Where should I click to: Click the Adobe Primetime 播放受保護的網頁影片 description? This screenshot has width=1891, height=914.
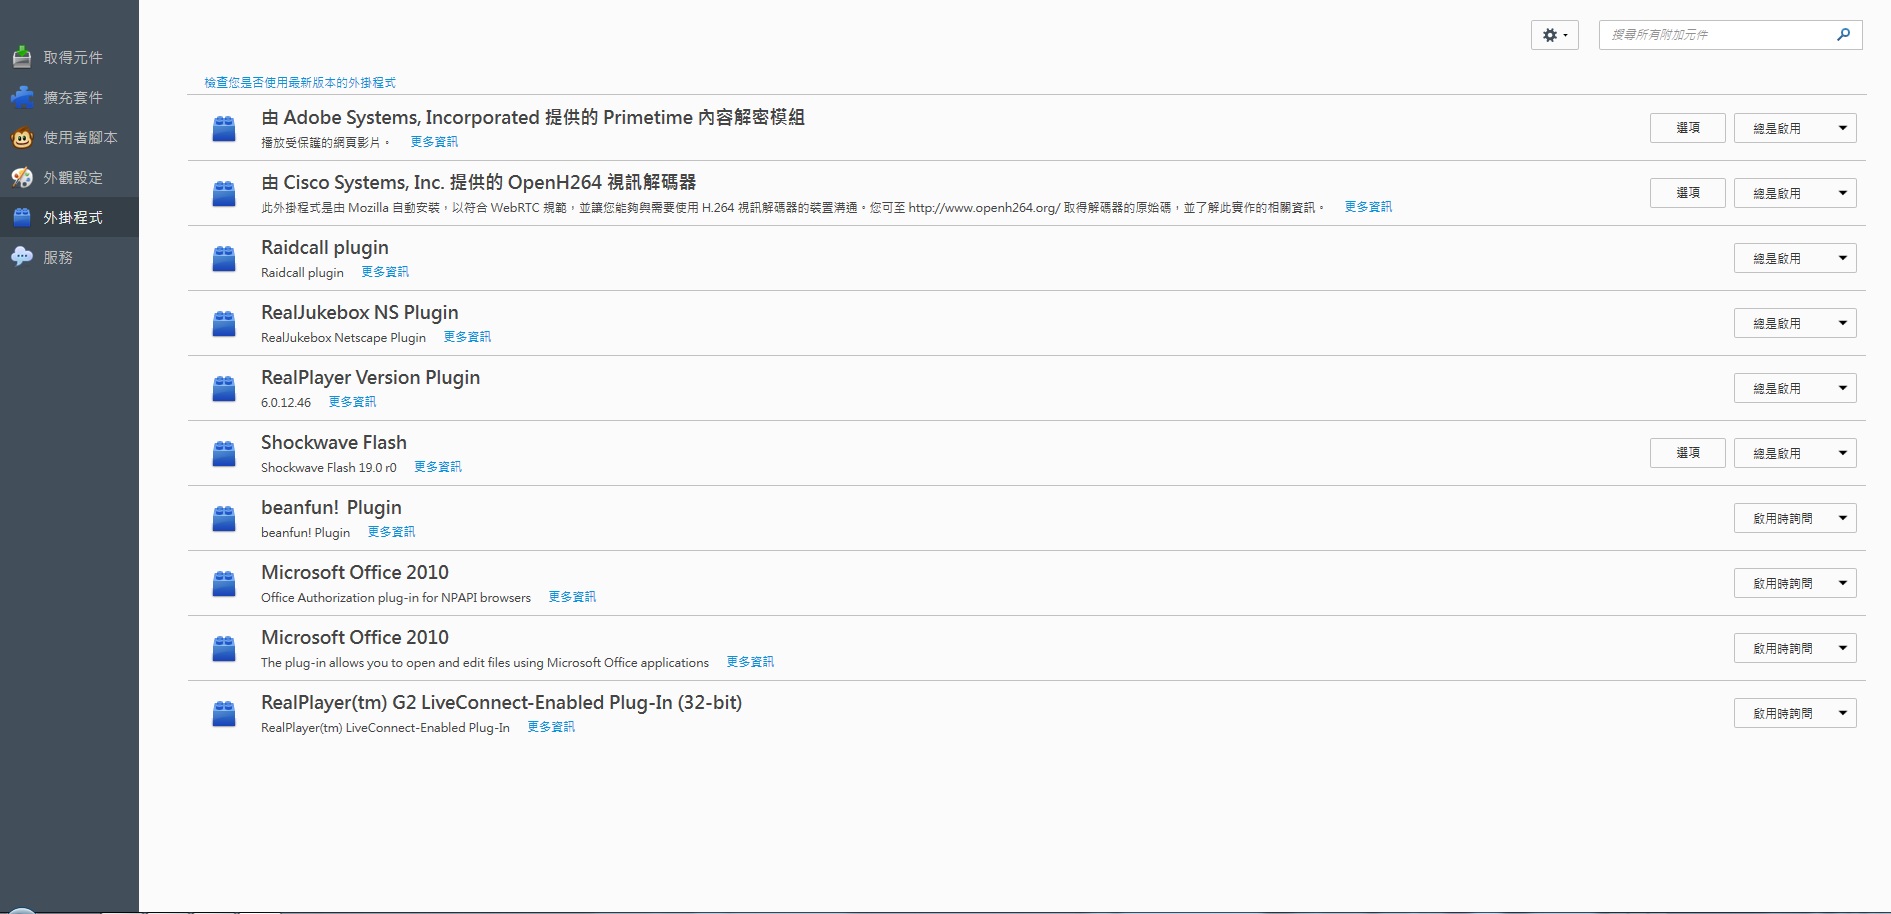click(325, 142)
